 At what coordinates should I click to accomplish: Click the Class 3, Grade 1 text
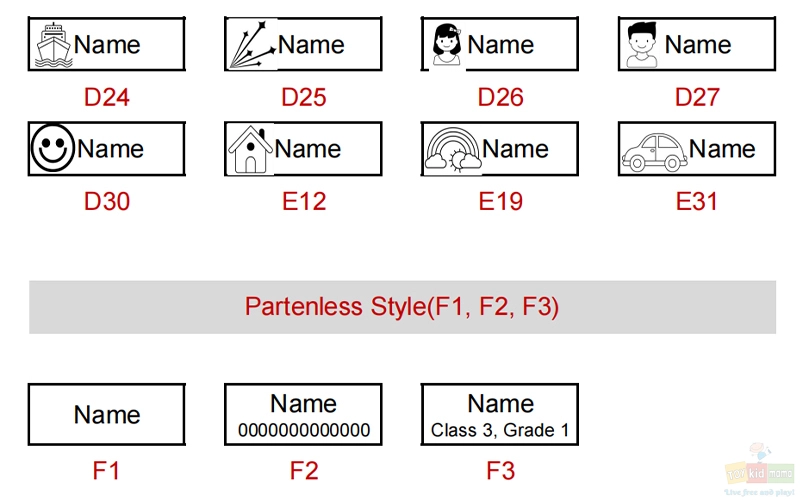click(500, 430)
